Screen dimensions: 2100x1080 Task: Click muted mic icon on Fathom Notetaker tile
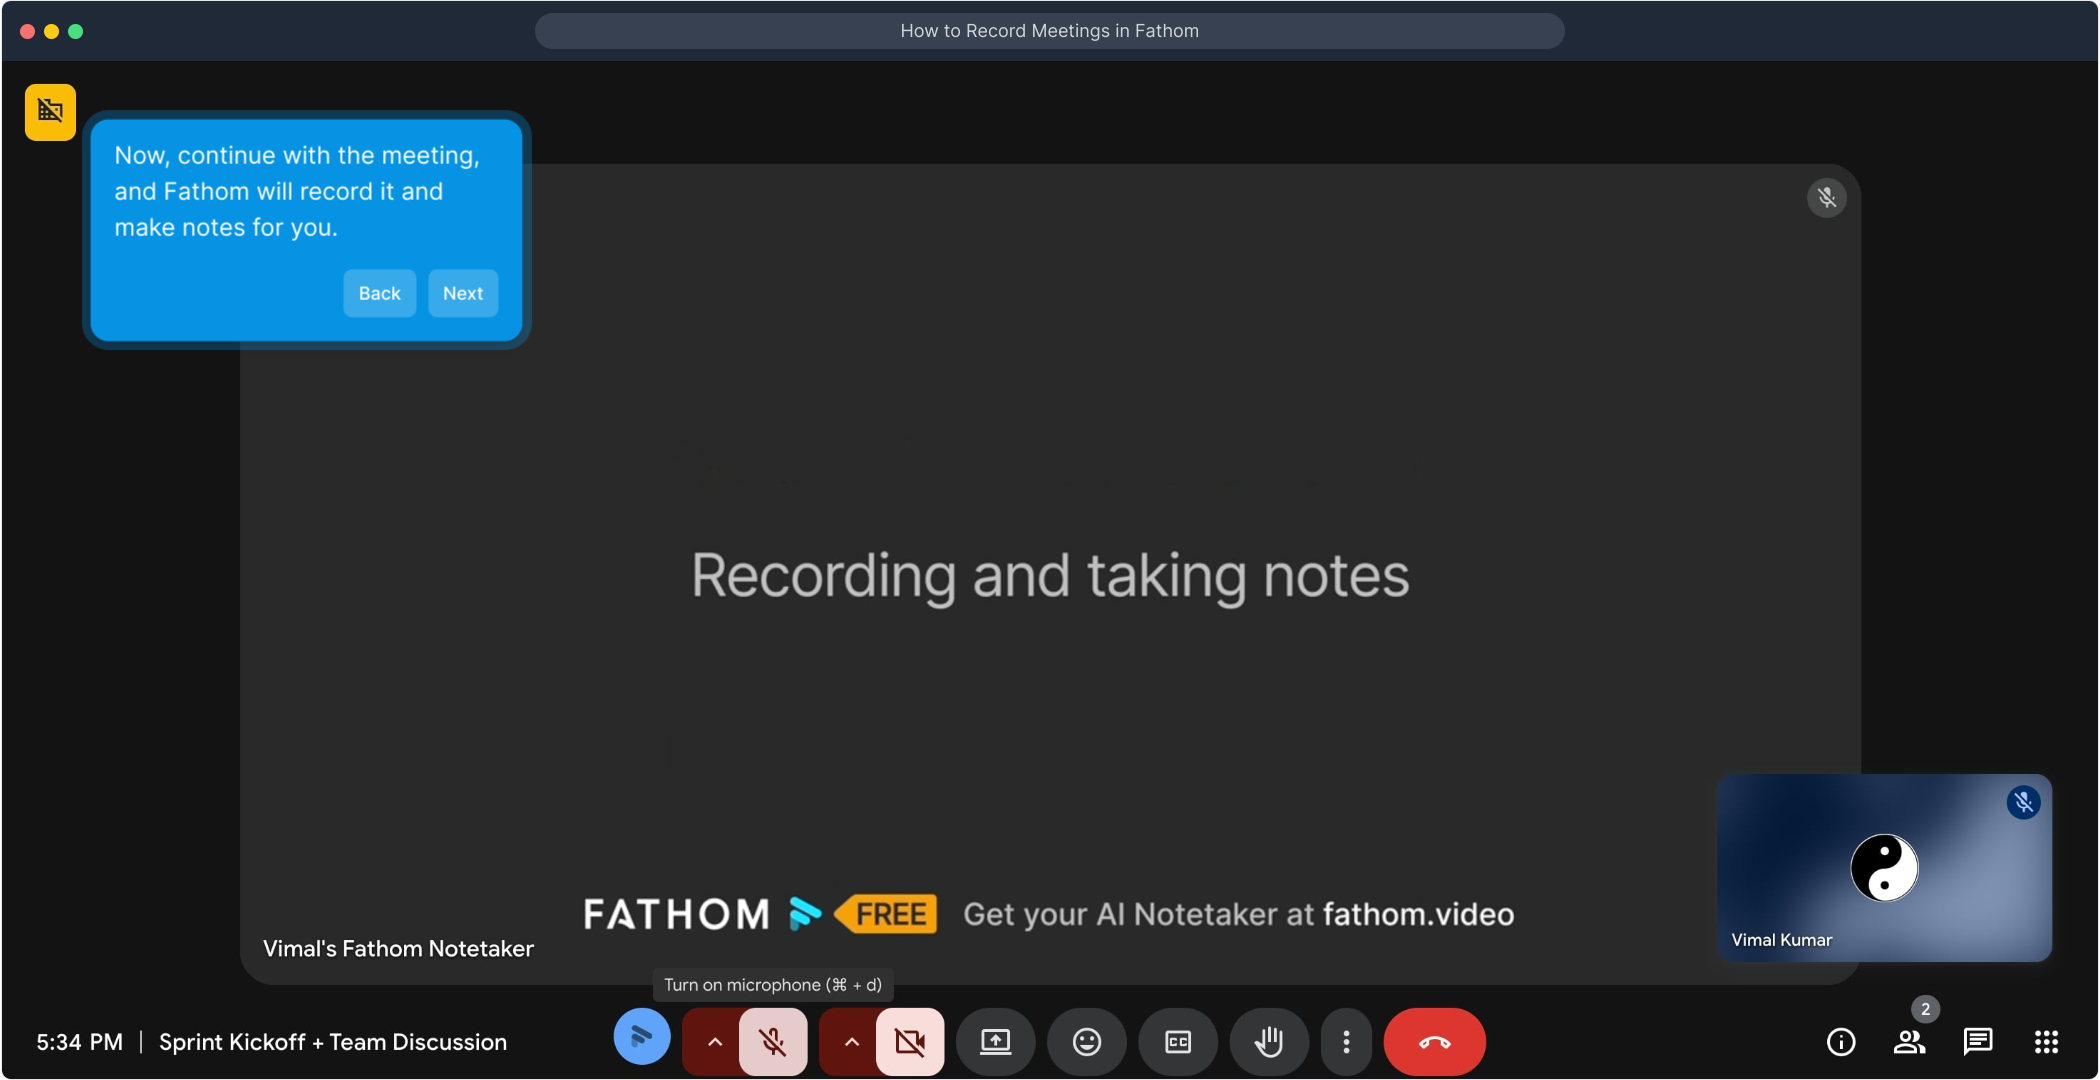pyautogui.click(x=1827, y=198)
